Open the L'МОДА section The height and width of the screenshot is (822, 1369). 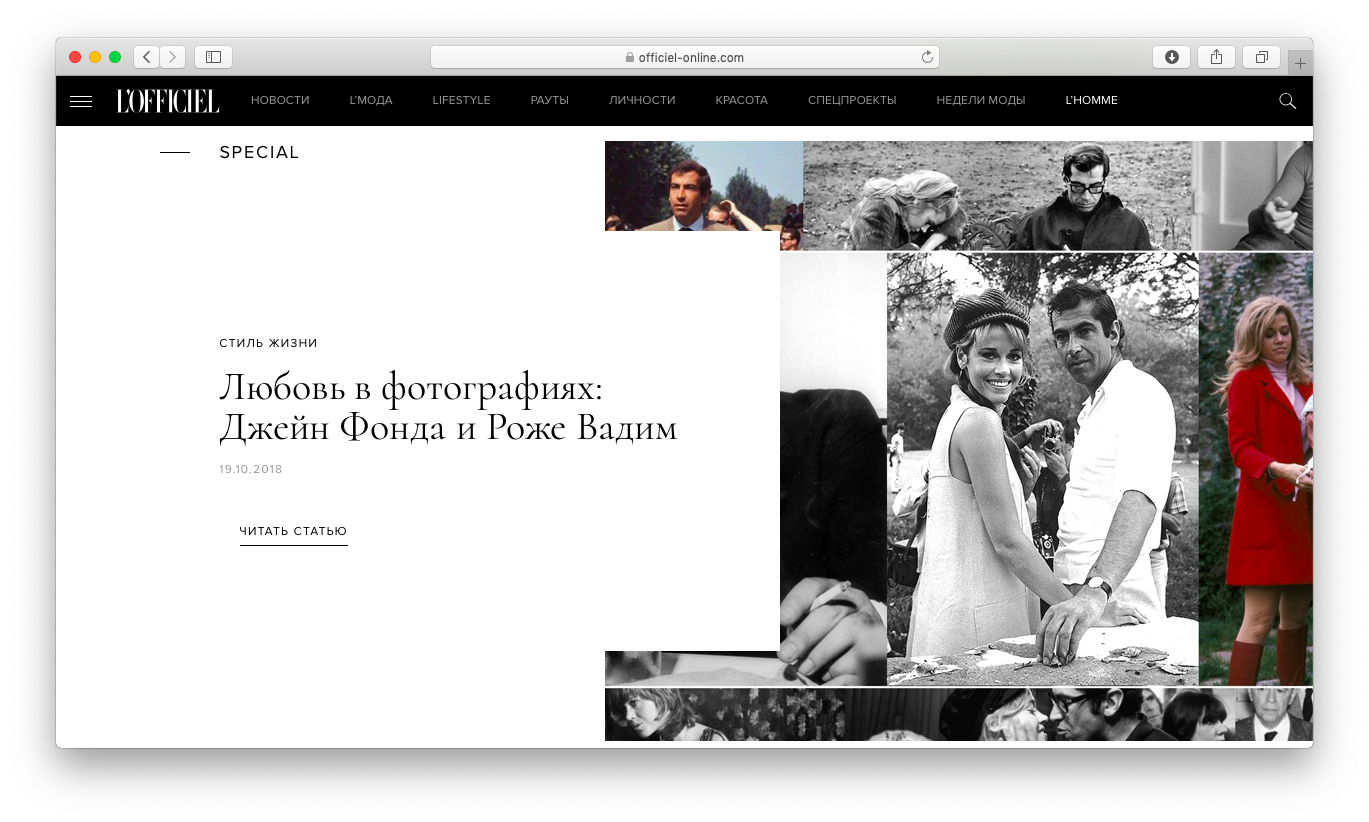point(371,101)
